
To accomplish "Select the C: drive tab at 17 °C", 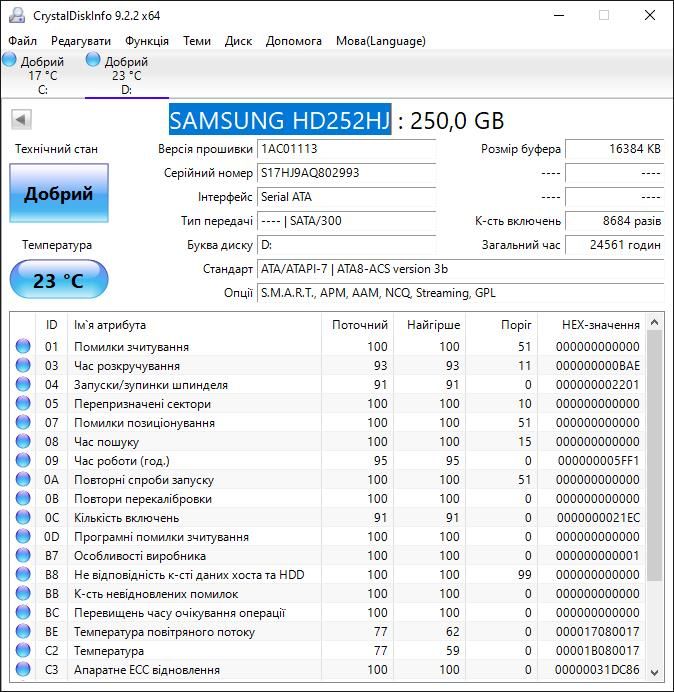I will coord(42,74).
